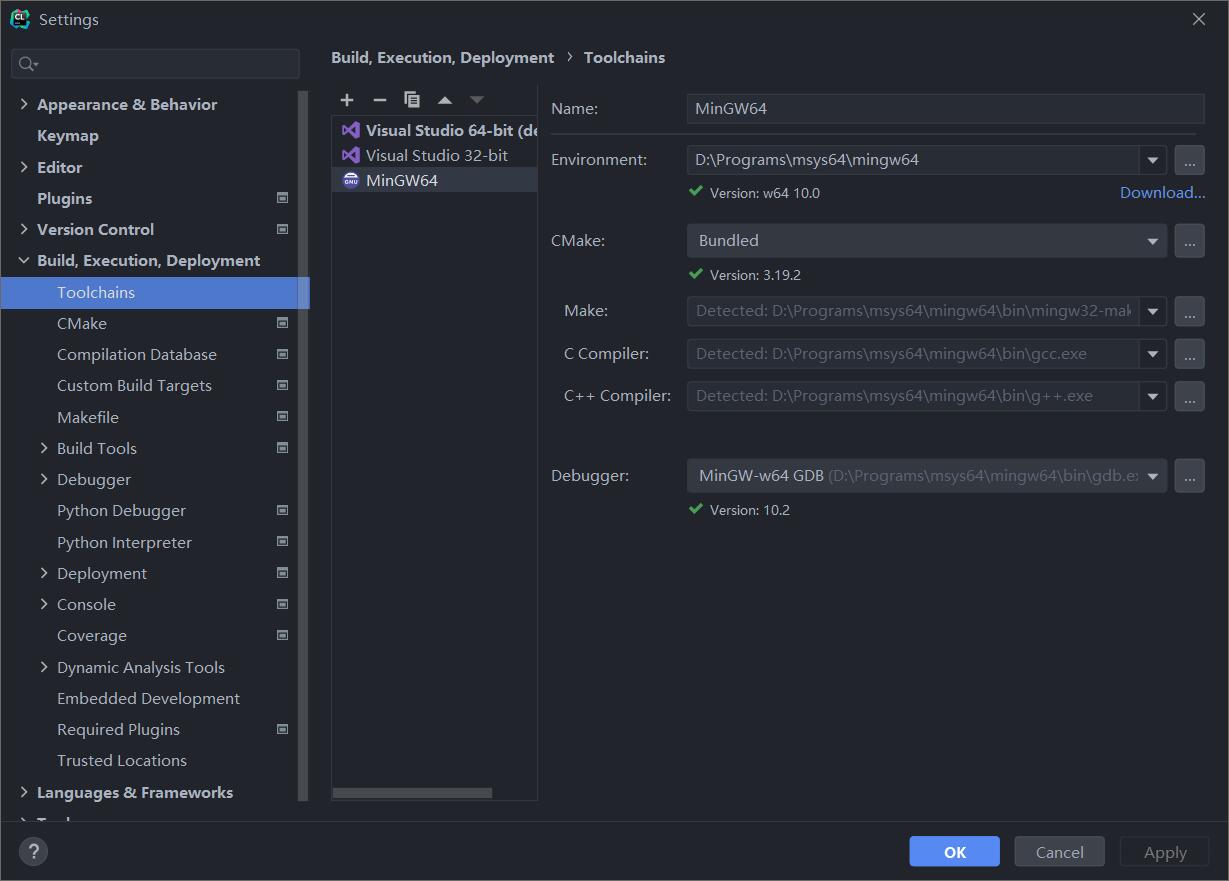The height and width of the screenshot is (881, 1229).
Task: Open the Make path dropdown arrow
Action: [1153, 312]
